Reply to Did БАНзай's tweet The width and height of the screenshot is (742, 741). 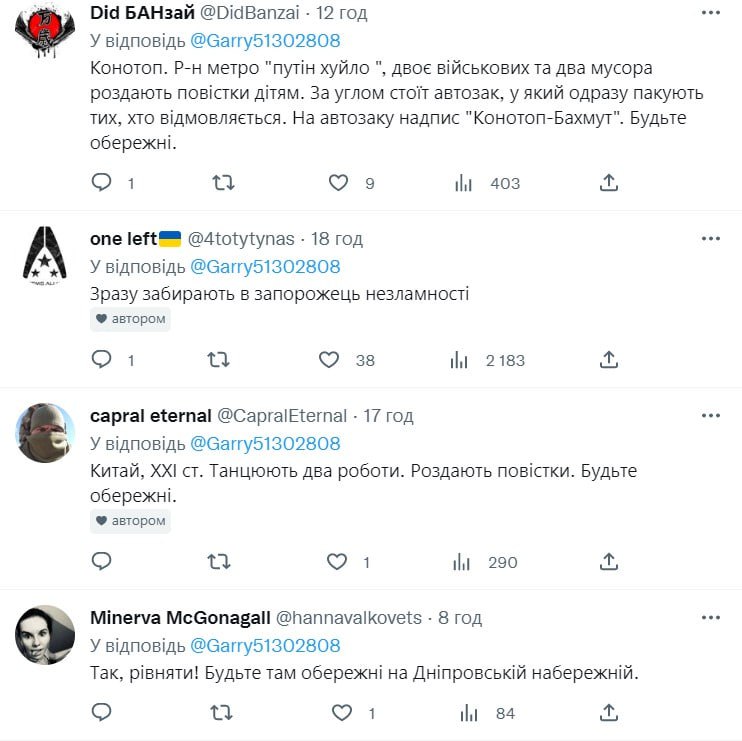click(x=101, y=183)
